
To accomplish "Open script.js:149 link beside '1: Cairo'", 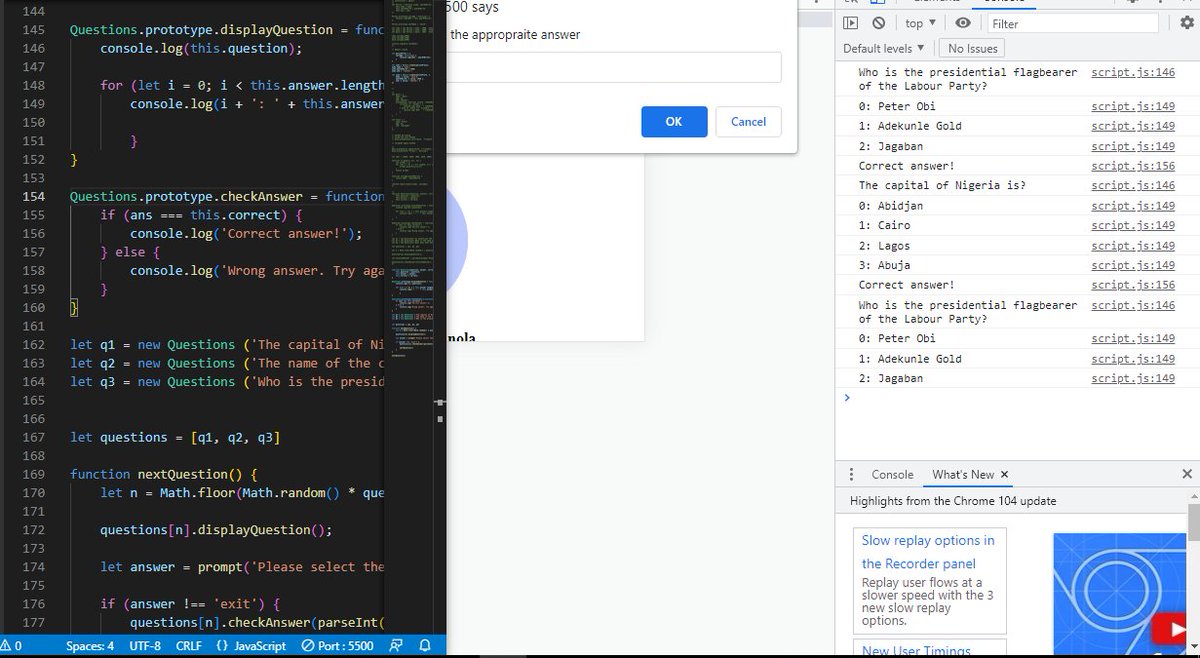I will tap(1133, 225).
